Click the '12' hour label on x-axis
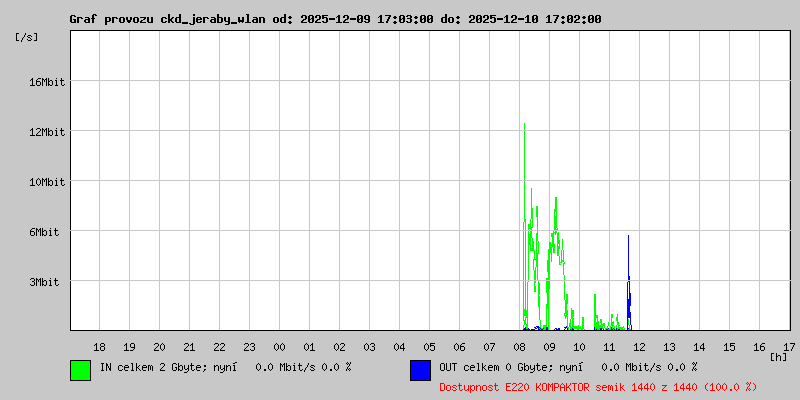Viewport: 800px width, 400px height. click(x=640, y=347)
